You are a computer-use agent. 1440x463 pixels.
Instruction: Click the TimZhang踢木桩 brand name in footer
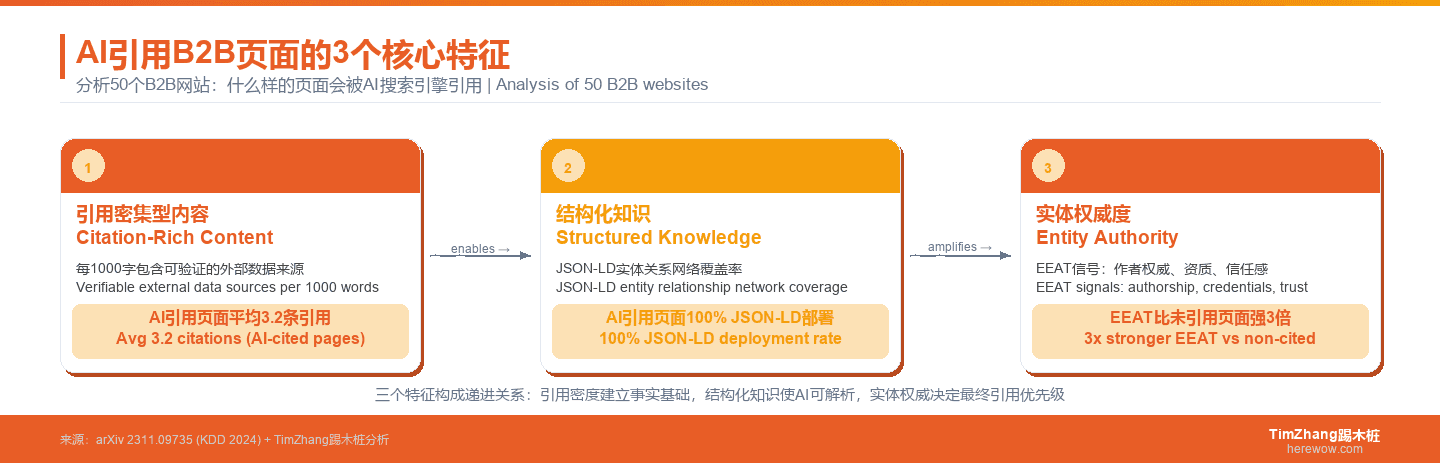(x=1324, y=434)
